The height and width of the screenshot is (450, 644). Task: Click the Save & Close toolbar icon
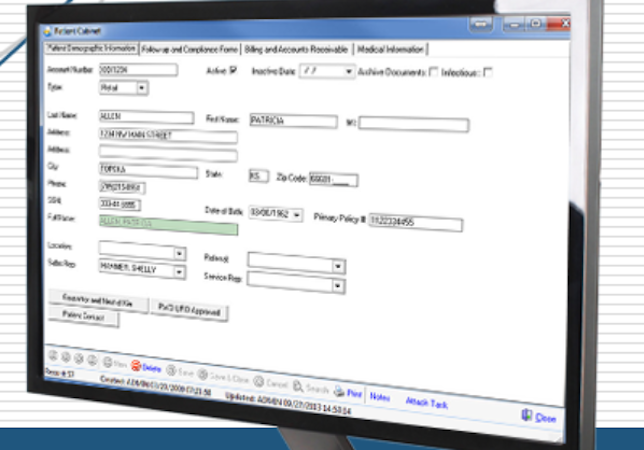[203, 374]
